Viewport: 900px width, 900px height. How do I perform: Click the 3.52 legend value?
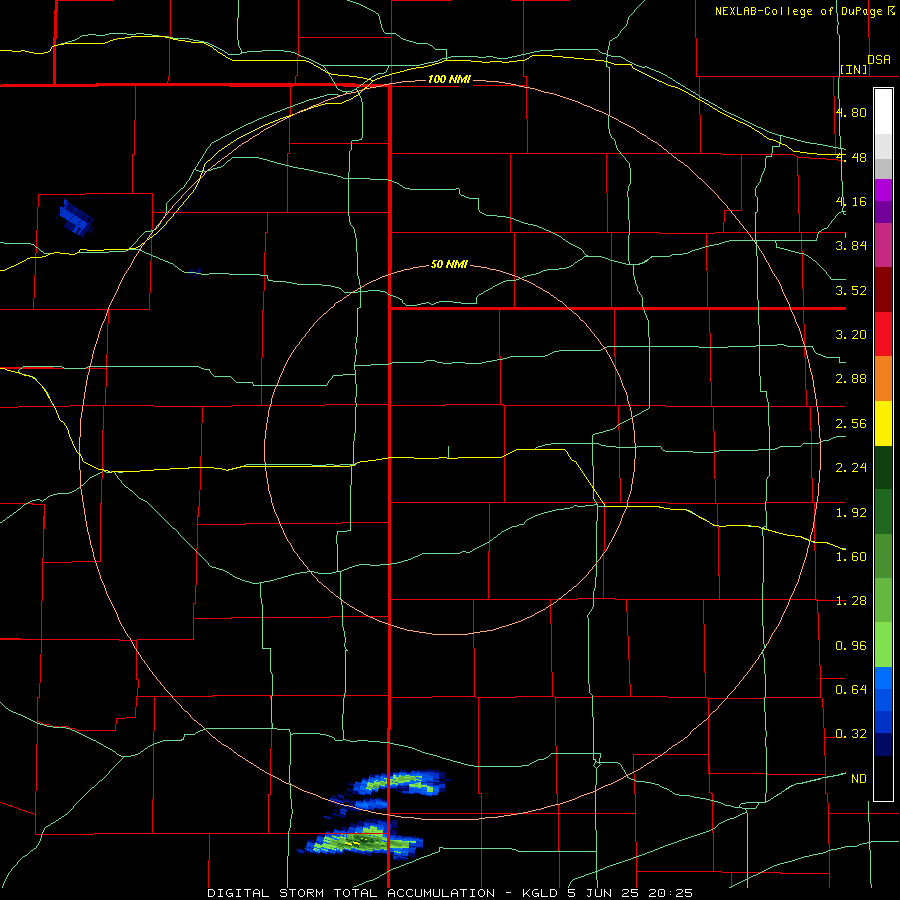point(851,290)
